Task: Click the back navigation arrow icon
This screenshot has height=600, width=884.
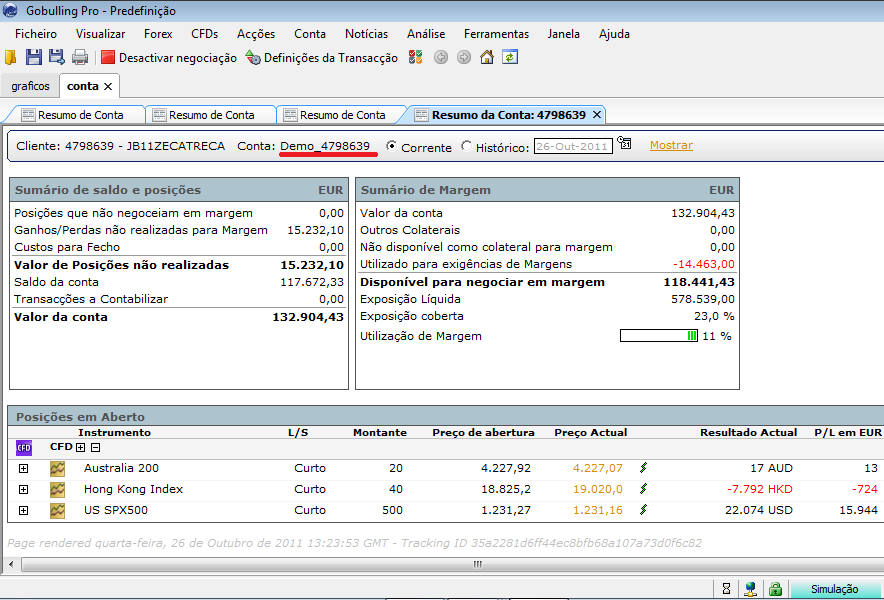Action: click(x=441, y=57)
